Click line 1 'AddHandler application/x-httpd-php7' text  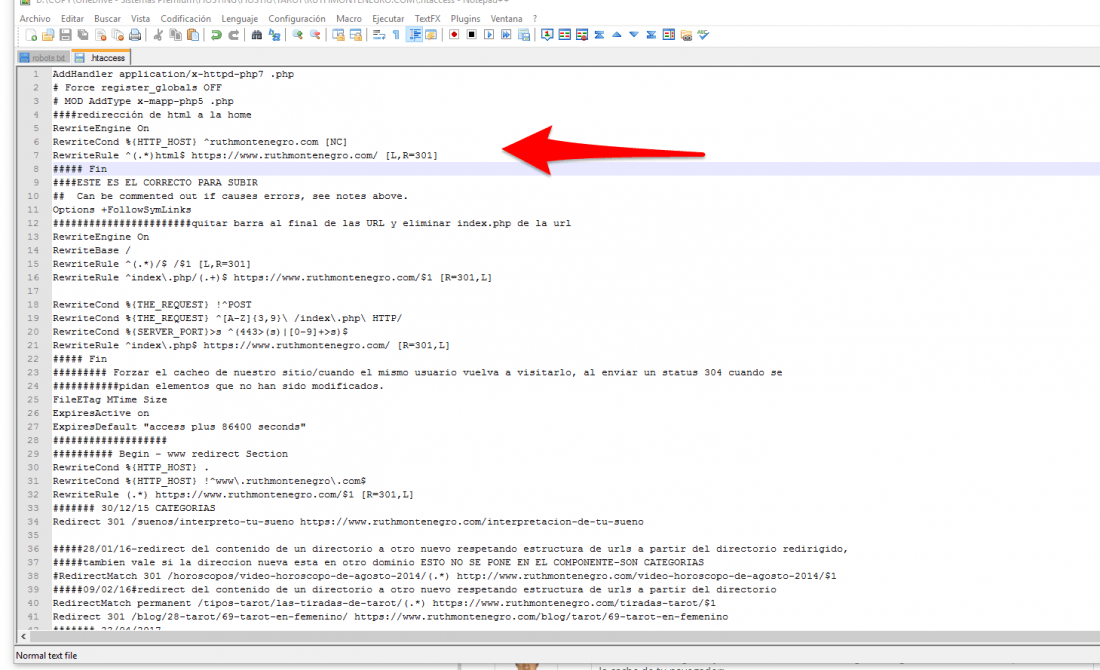coord(173,74)
